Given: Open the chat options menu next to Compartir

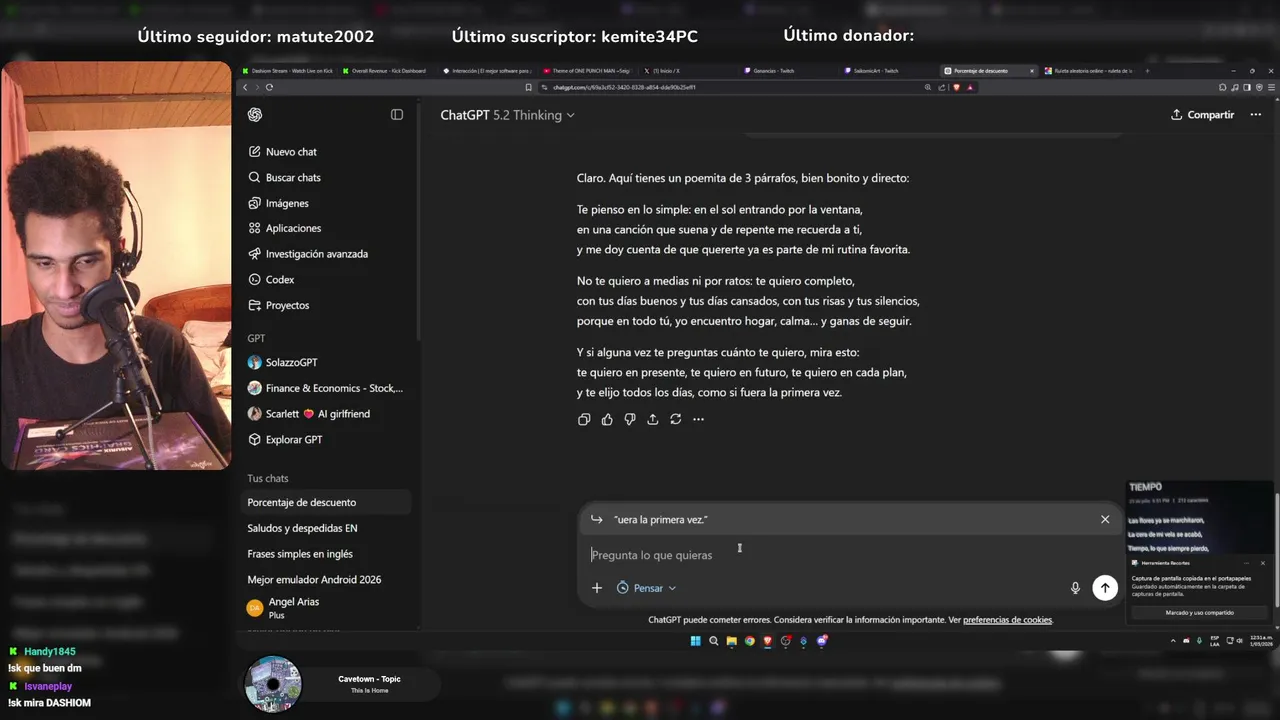Looking at the screenshot, I should (x=1256, y=115).
